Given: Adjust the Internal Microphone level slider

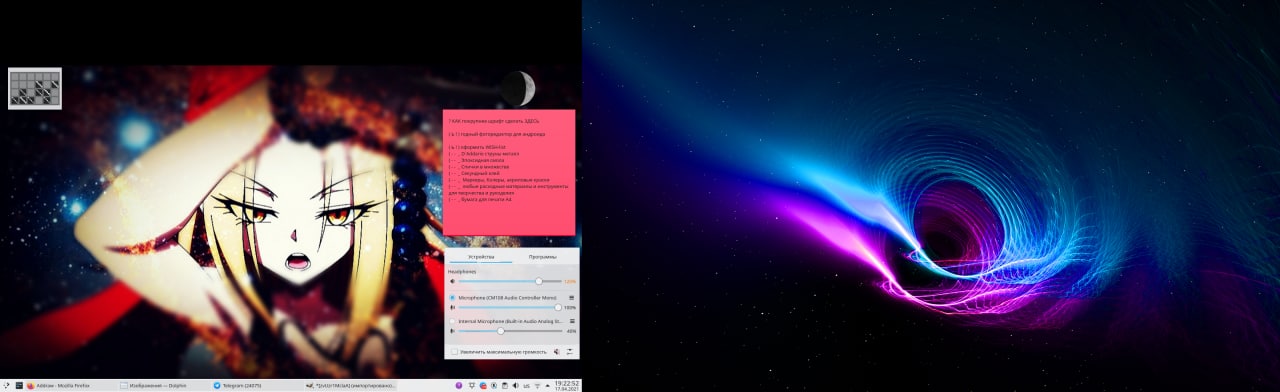Looking at the screenshot, I should pyautogui.click(x=509, y=331).
